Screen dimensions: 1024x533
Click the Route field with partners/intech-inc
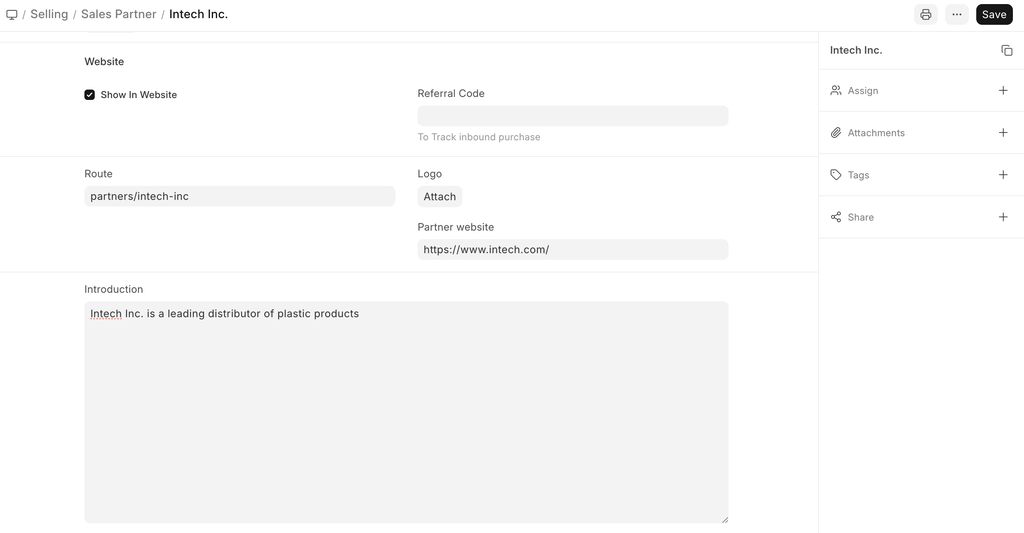(x=239, y=197)
